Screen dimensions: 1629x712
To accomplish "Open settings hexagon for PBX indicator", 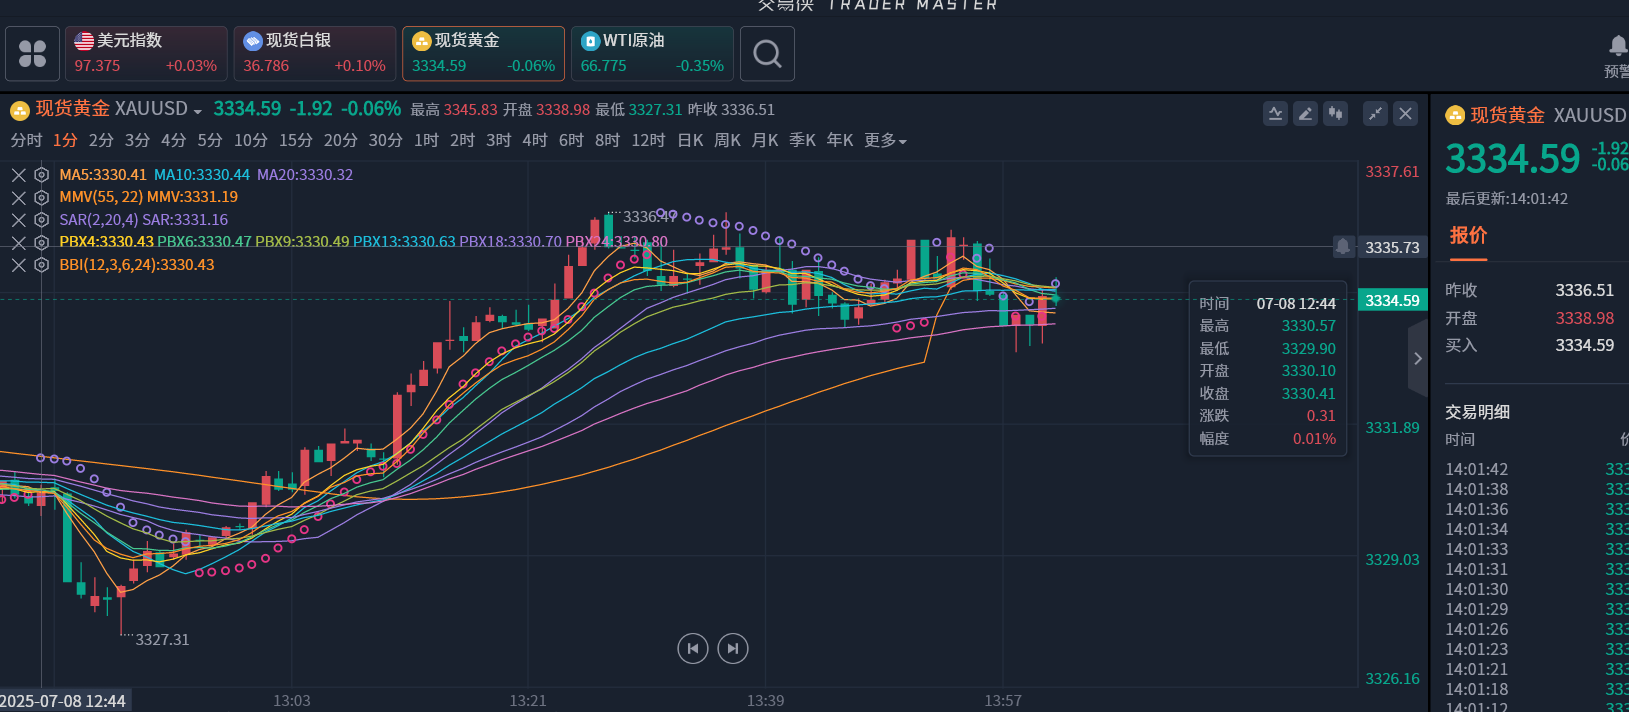I will [x=41, y=242].
